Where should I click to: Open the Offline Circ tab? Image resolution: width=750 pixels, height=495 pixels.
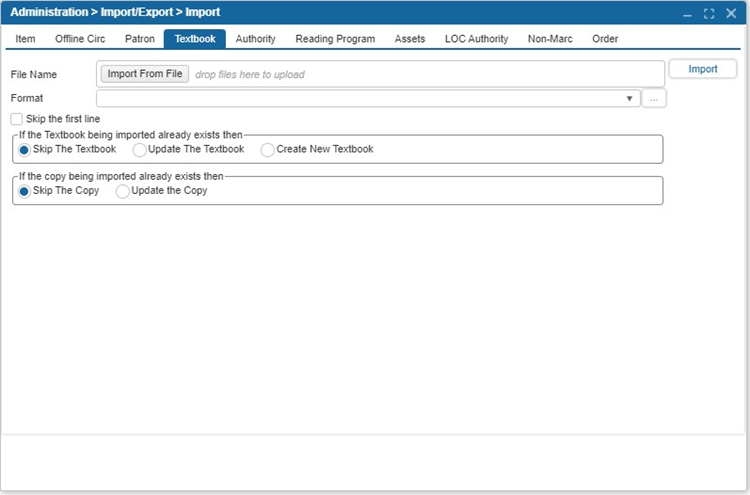[x=80, y=39]
